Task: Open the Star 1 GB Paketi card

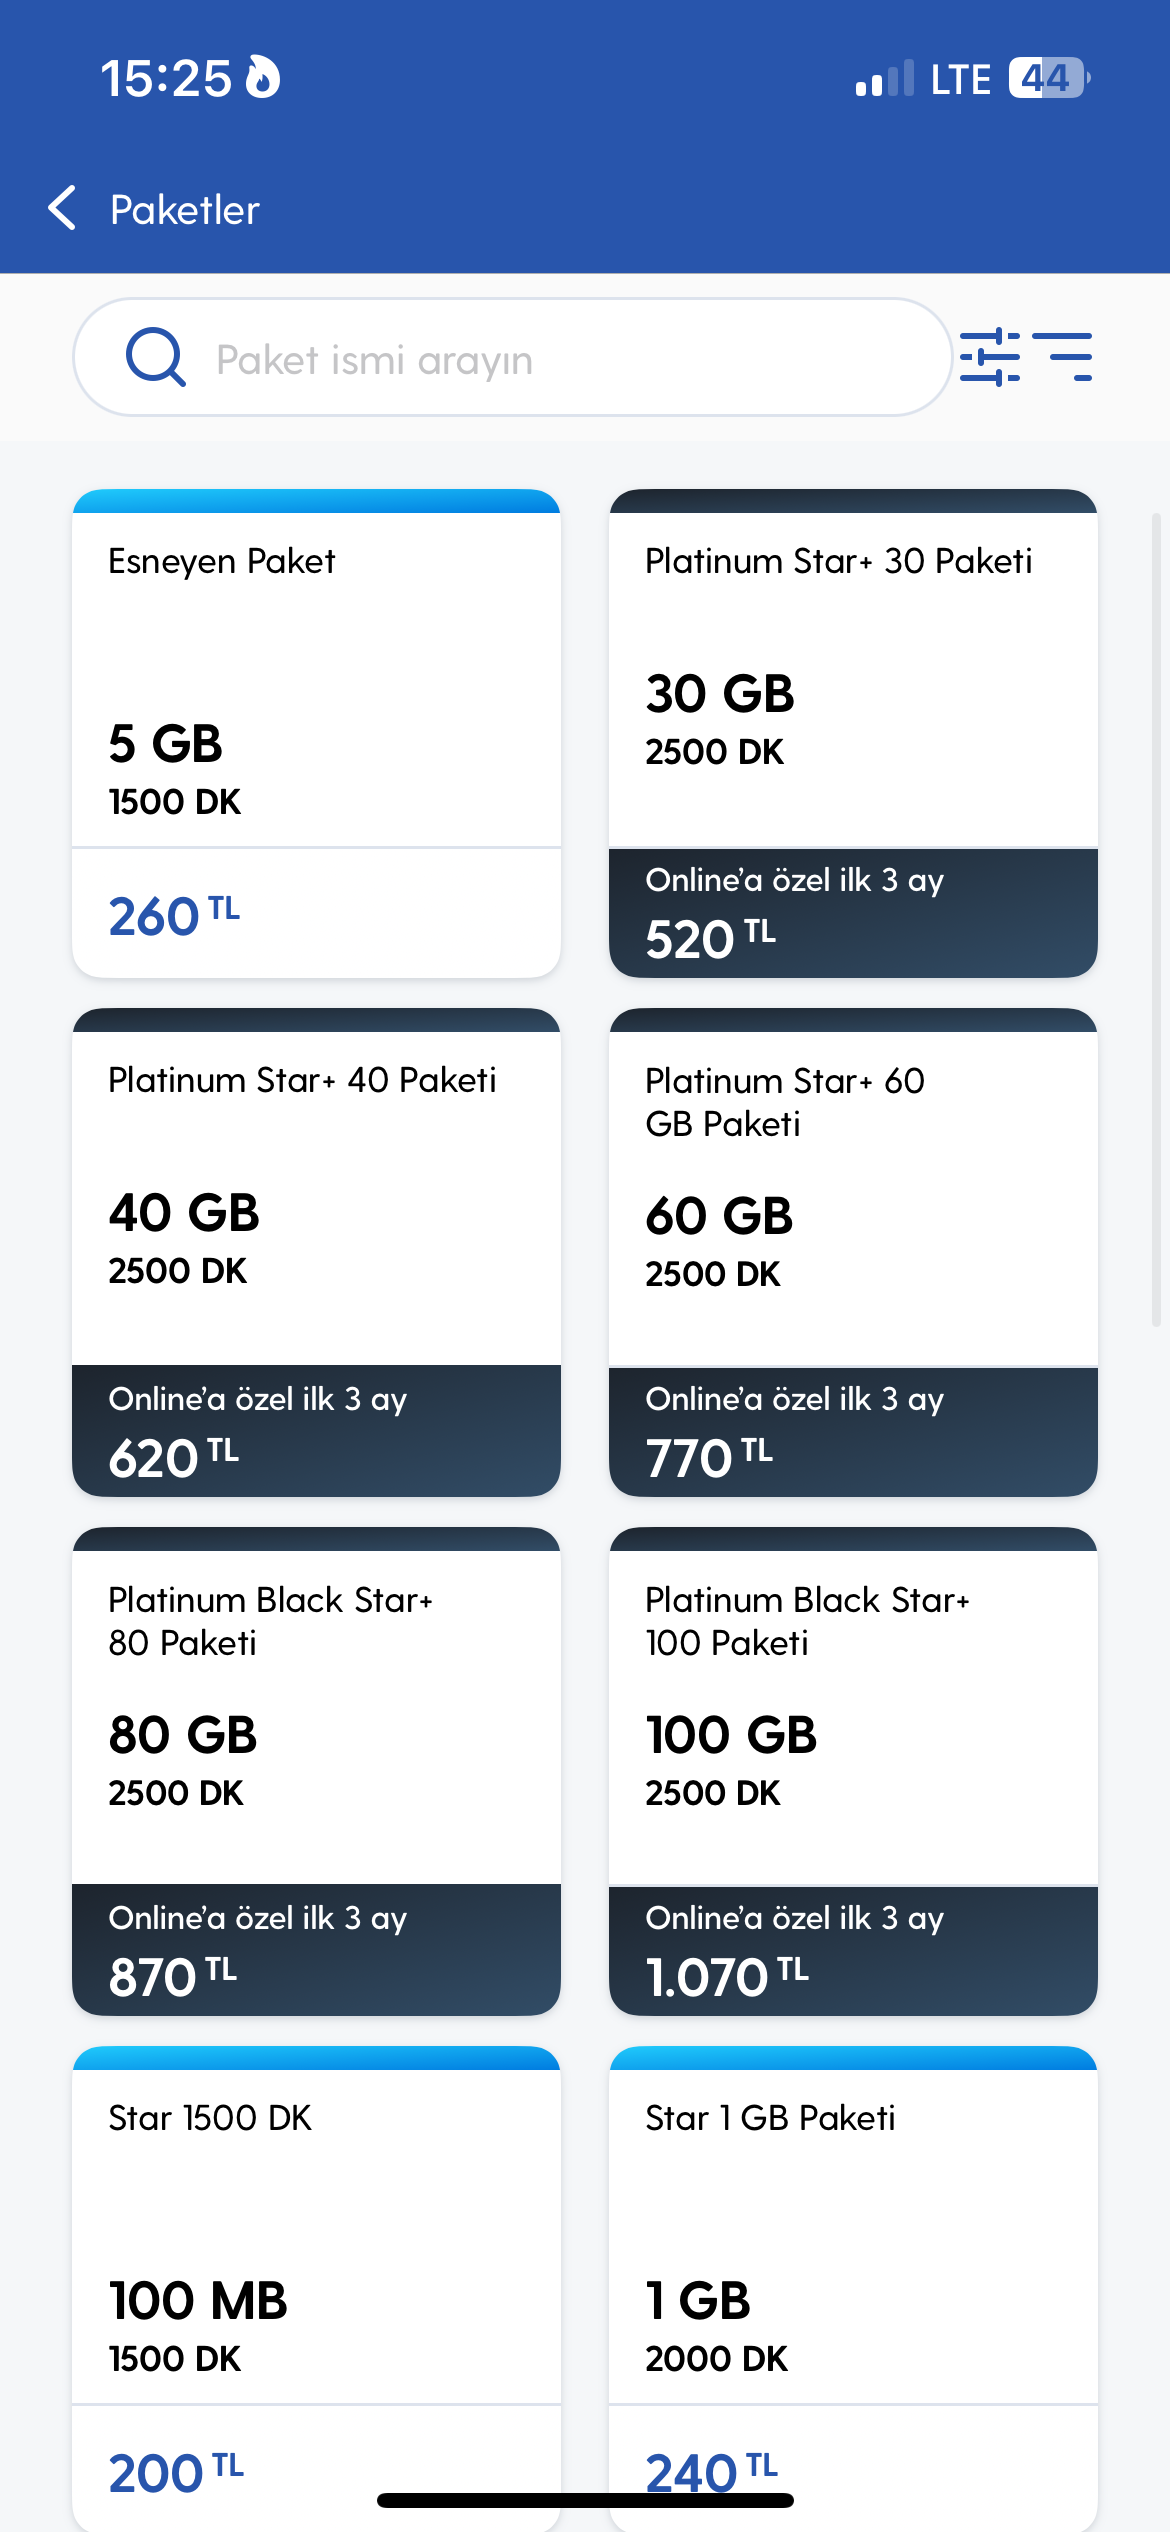Action: pos(853,2289)
